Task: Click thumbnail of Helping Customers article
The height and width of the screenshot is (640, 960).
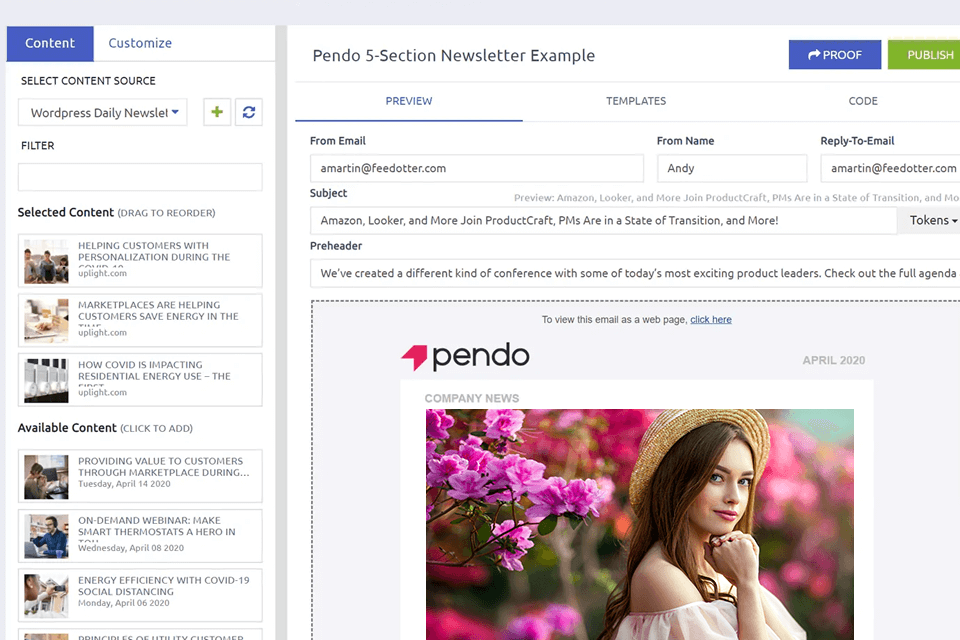Action: [x=47, y=262]
